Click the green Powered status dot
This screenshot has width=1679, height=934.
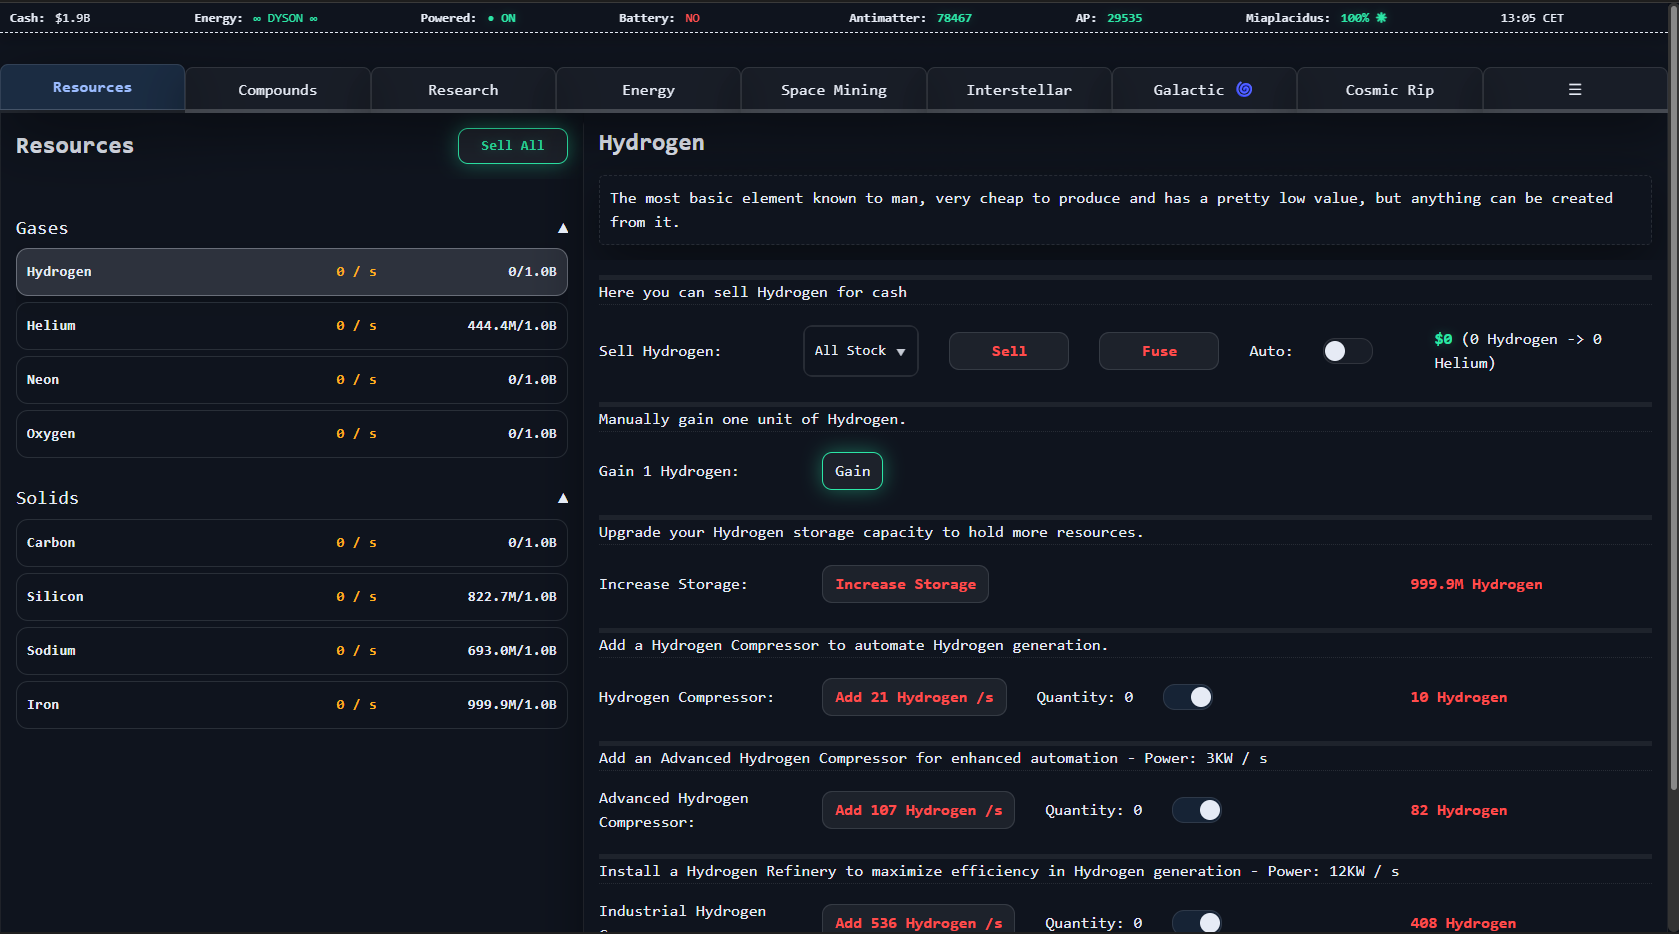pos(491,18)
